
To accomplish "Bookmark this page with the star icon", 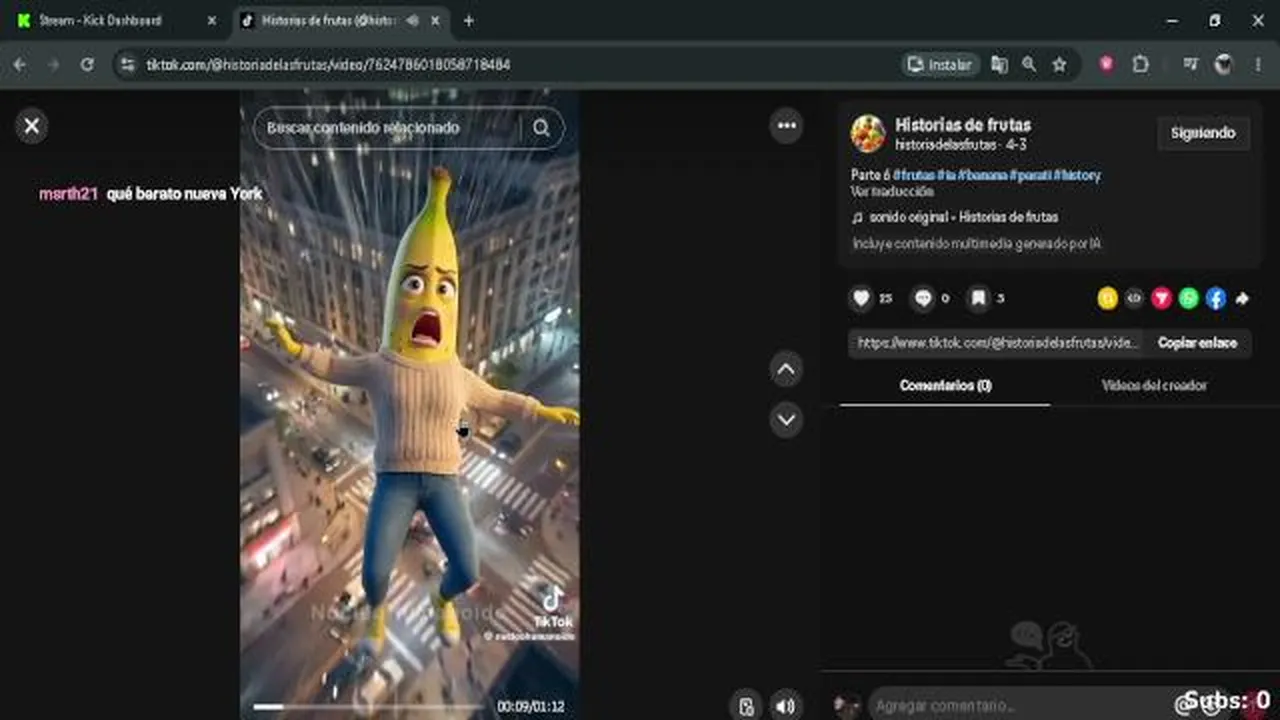I will click(1059, 64).
